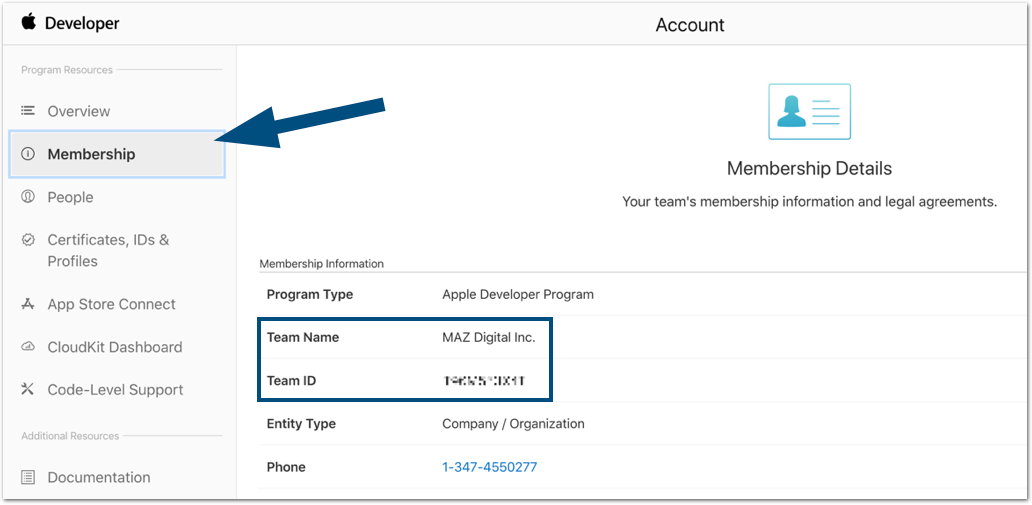The height and width of the screenshot is (505, 1032).
Task: Click the Apple logo icon
Action: click(28, 22)
